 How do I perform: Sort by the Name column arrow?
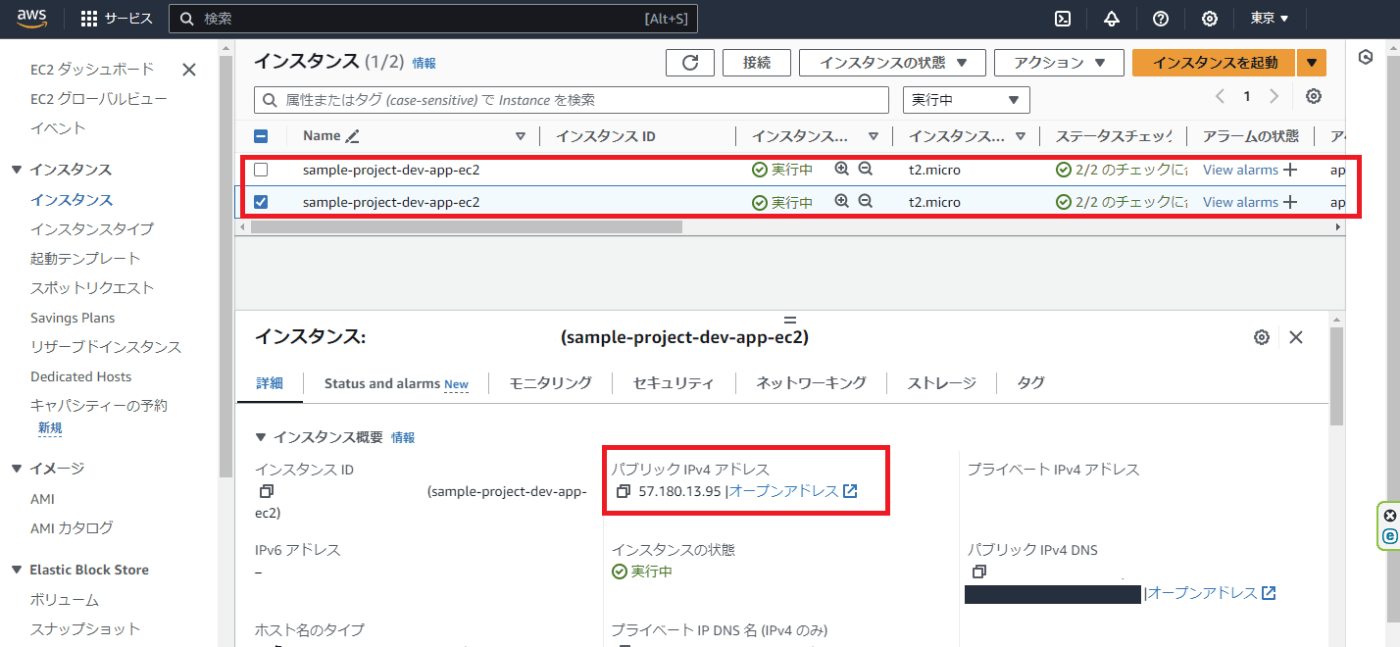[x=520, y=136]
